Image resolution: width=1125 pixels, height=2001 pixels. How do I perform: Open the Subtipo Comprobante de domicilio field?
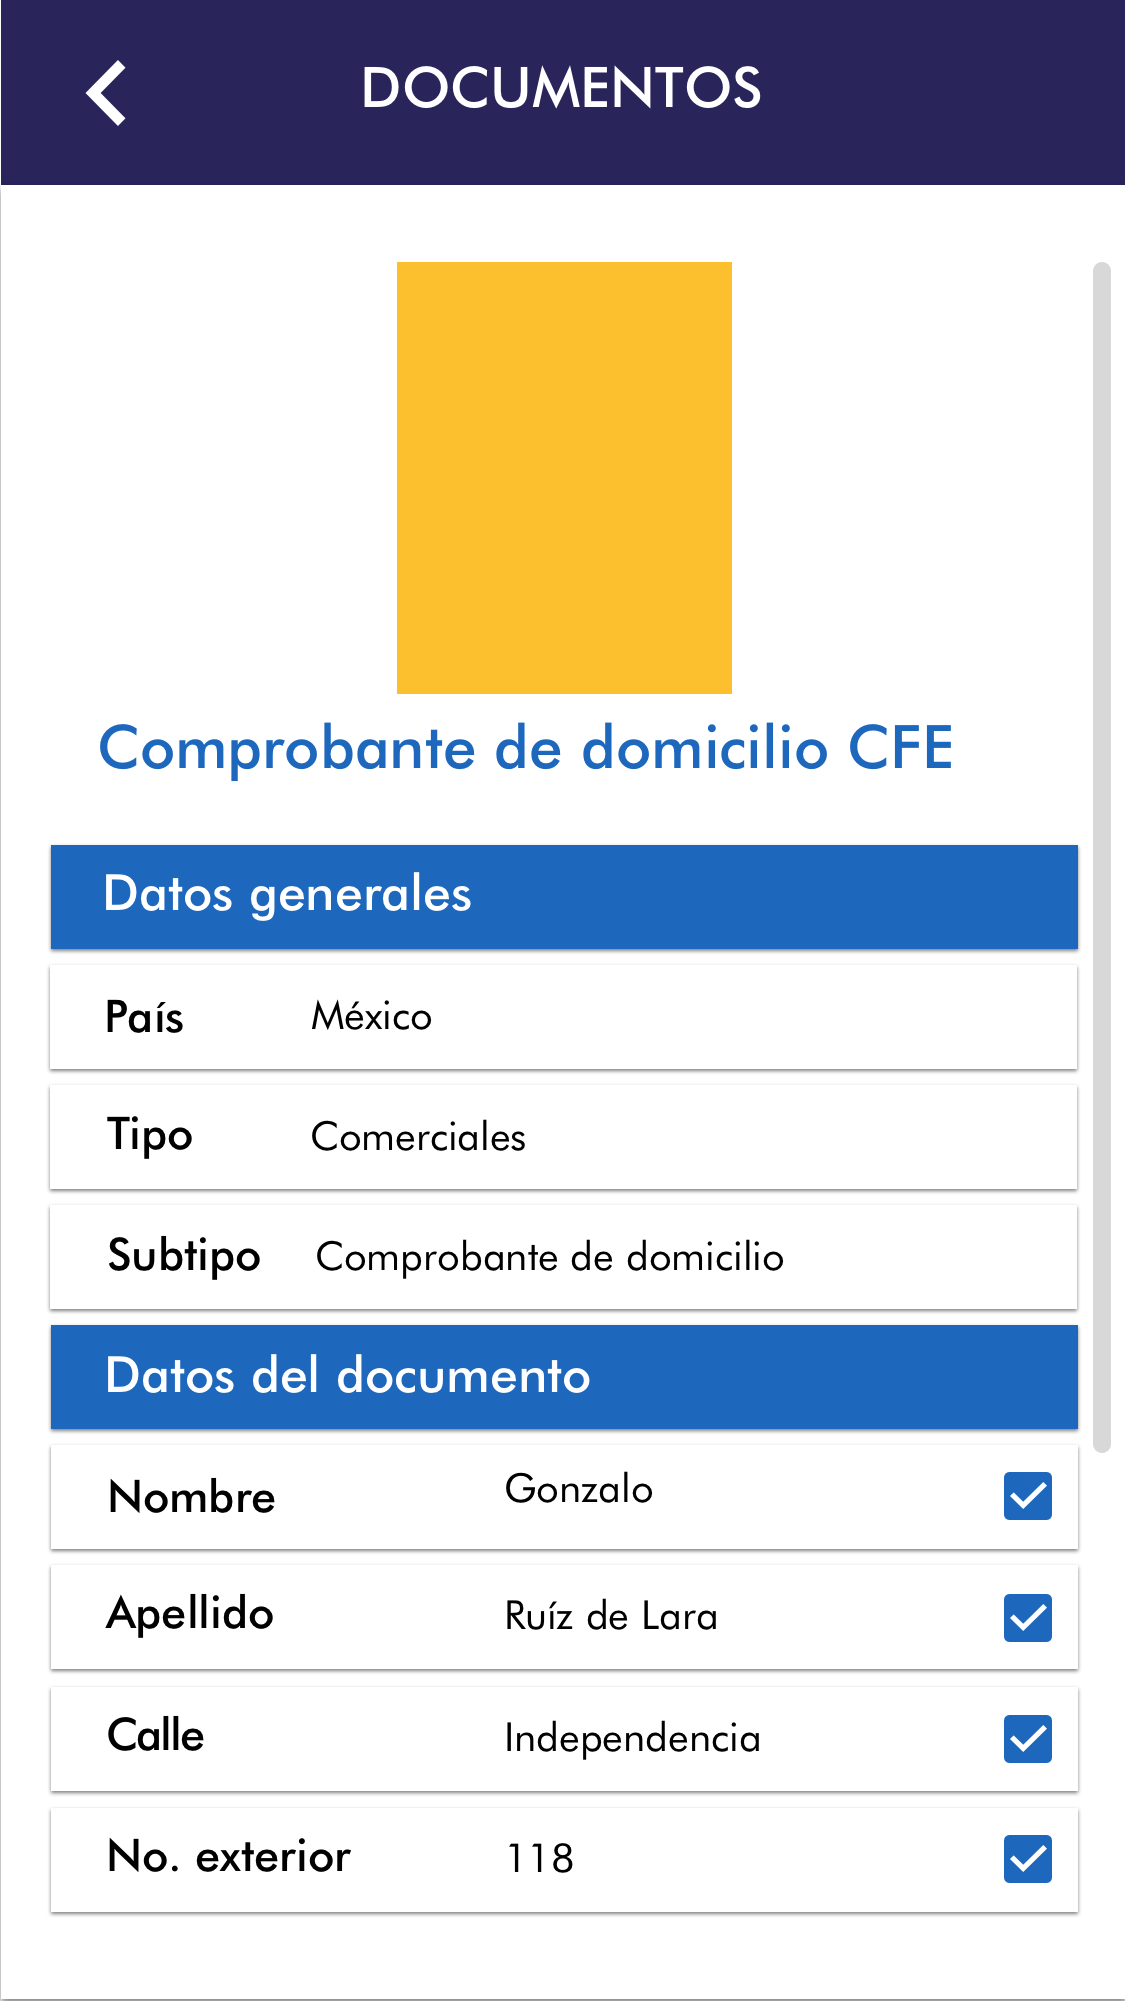pyautogui.click(x=549, y=1257)
